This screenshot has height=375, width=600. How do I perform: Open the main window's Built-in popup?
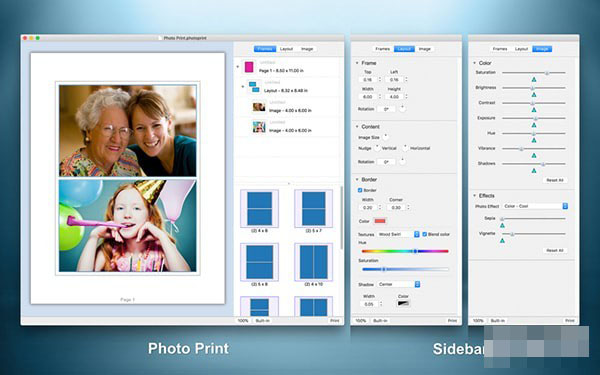[x=262, y=321]
